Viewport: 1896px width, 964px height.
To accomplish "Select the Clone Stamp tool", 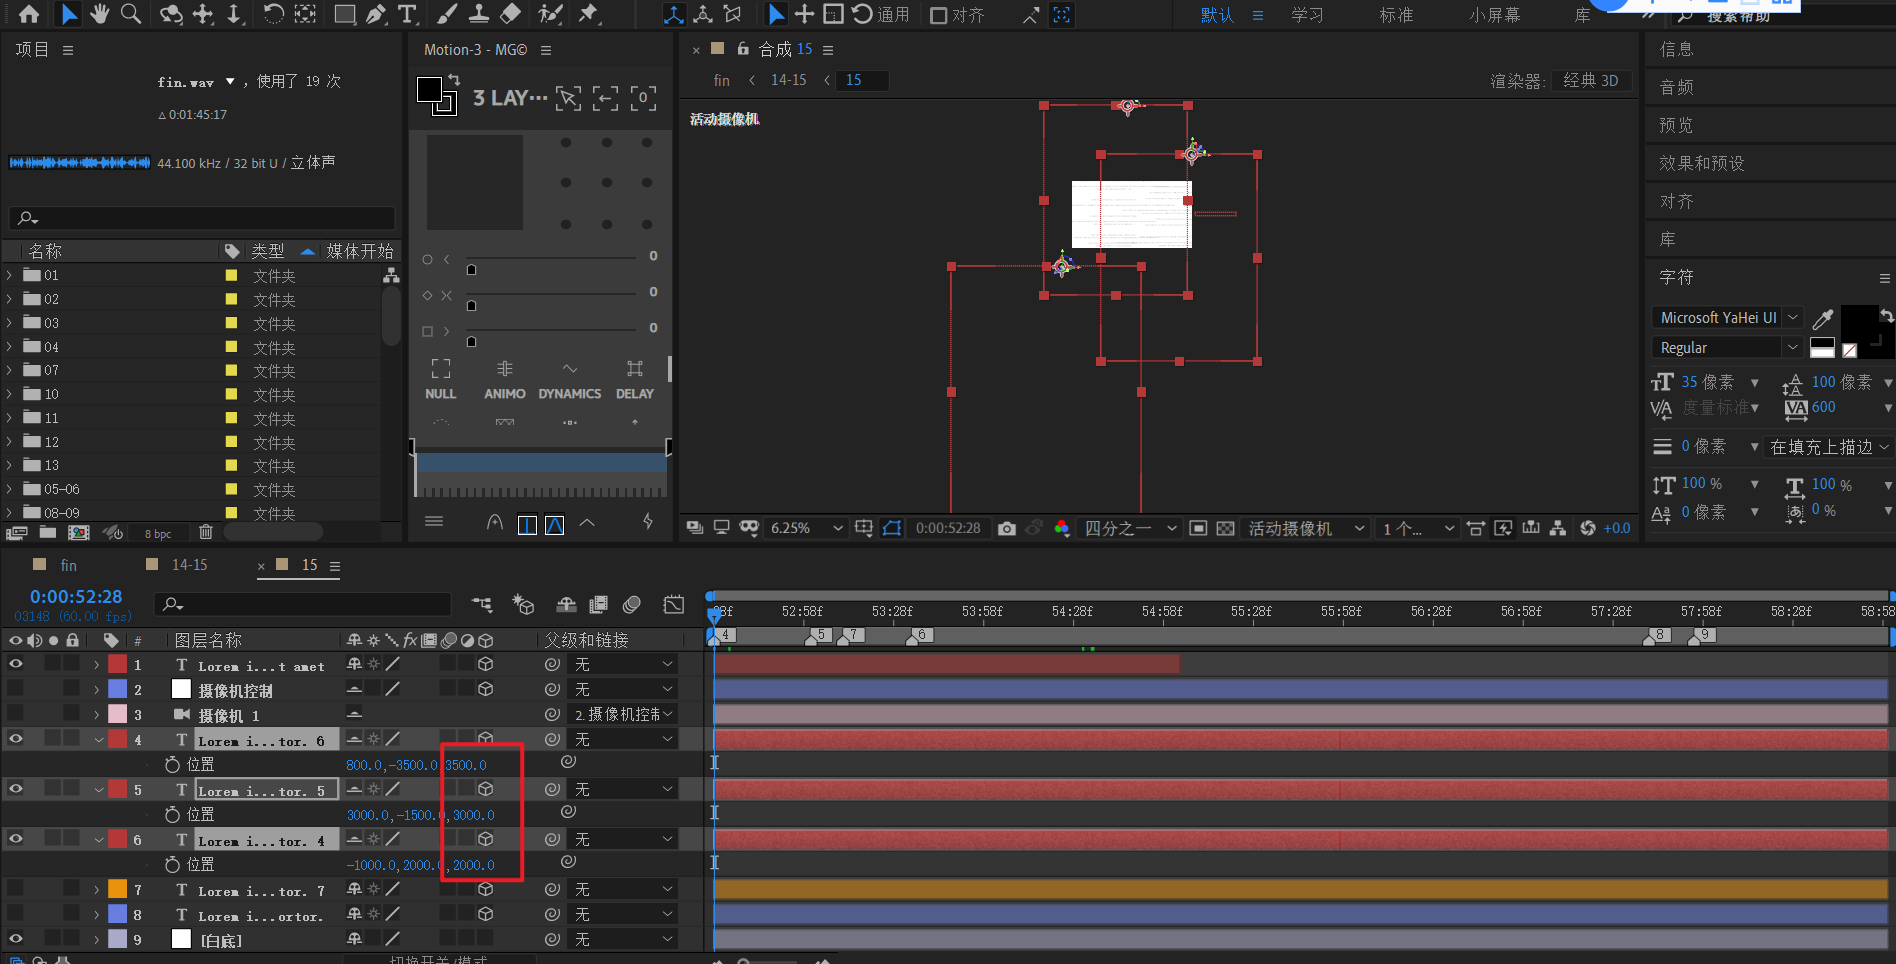I will click(x=479, y=14).
